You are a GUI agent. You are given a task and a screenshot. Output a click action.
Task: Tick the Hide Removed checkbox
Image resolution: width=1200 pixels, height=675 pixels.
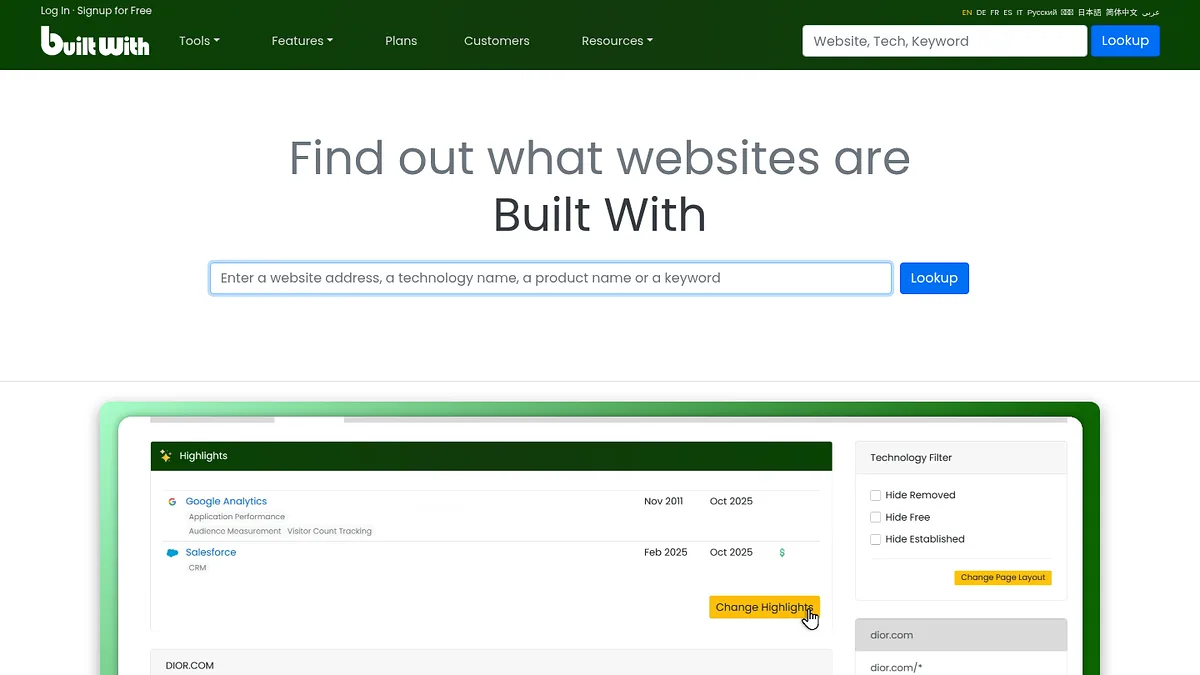pyautogui.click(x=875, y=495)
